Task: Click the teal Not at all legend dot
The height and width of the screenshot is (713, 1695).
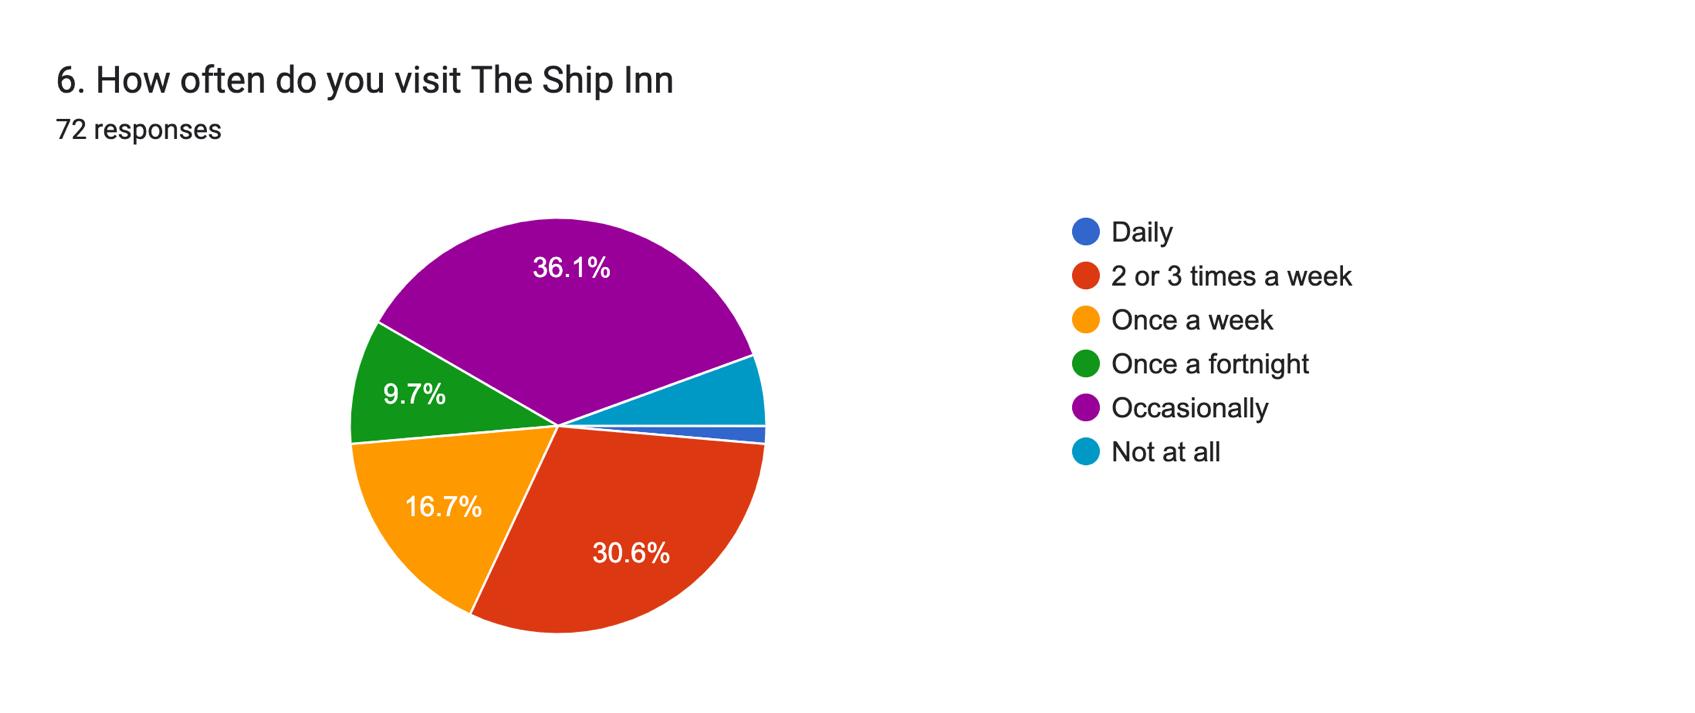Action: click(x=1085, y=452)
